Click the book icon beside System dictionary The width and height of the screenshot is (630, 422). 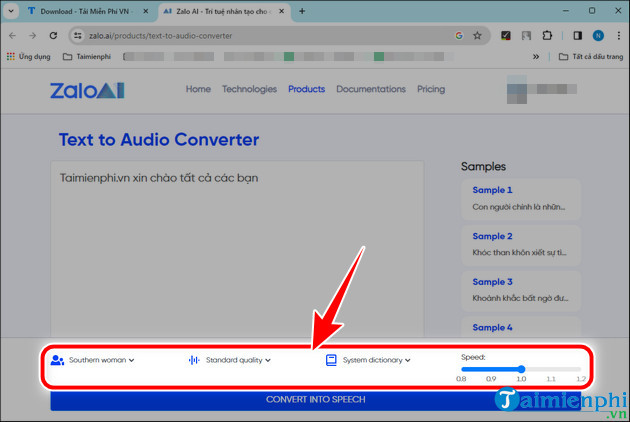[331, 360]
